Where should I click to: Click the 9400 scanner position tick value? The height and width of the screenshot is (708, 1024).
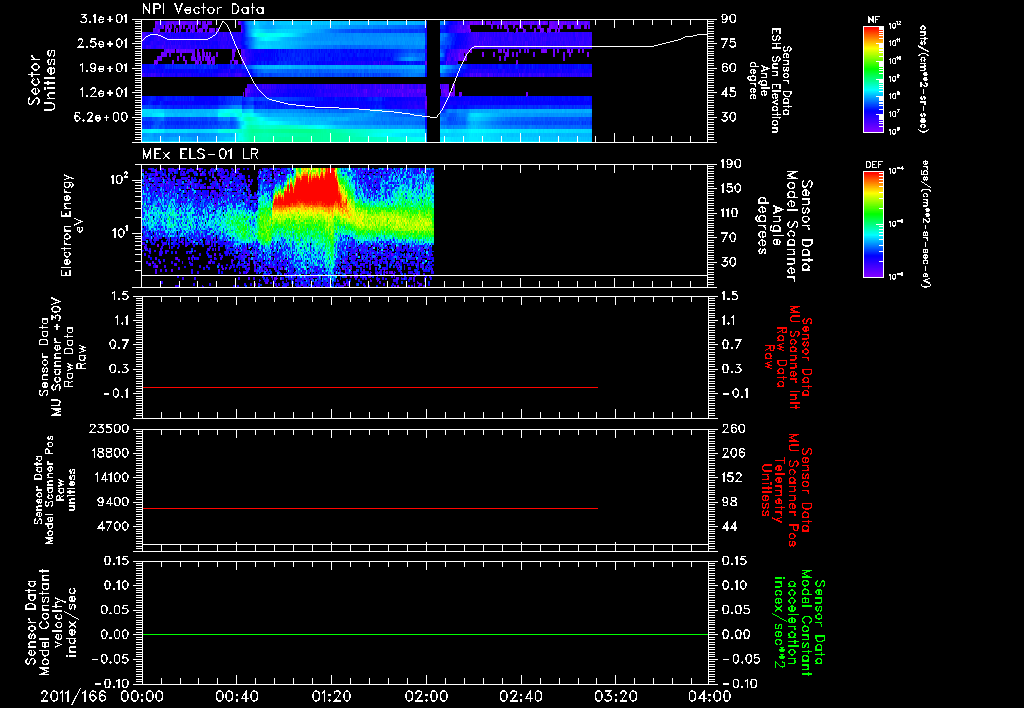[113, 502]
